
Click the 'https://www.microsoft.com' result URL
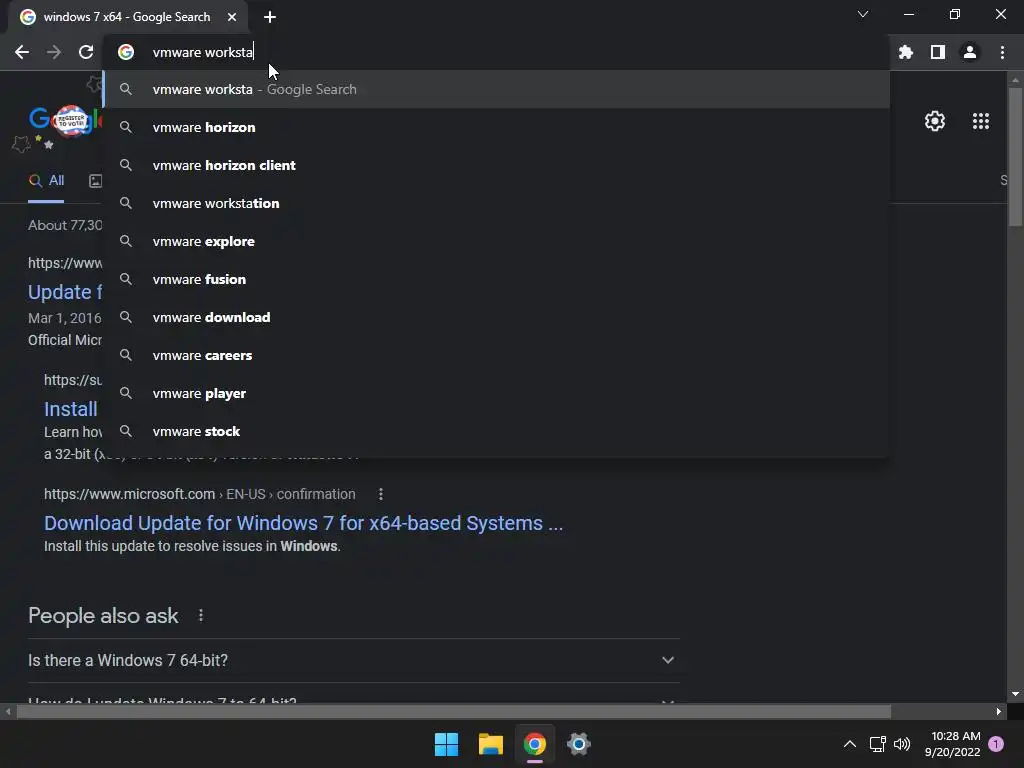tap(129, 494)
